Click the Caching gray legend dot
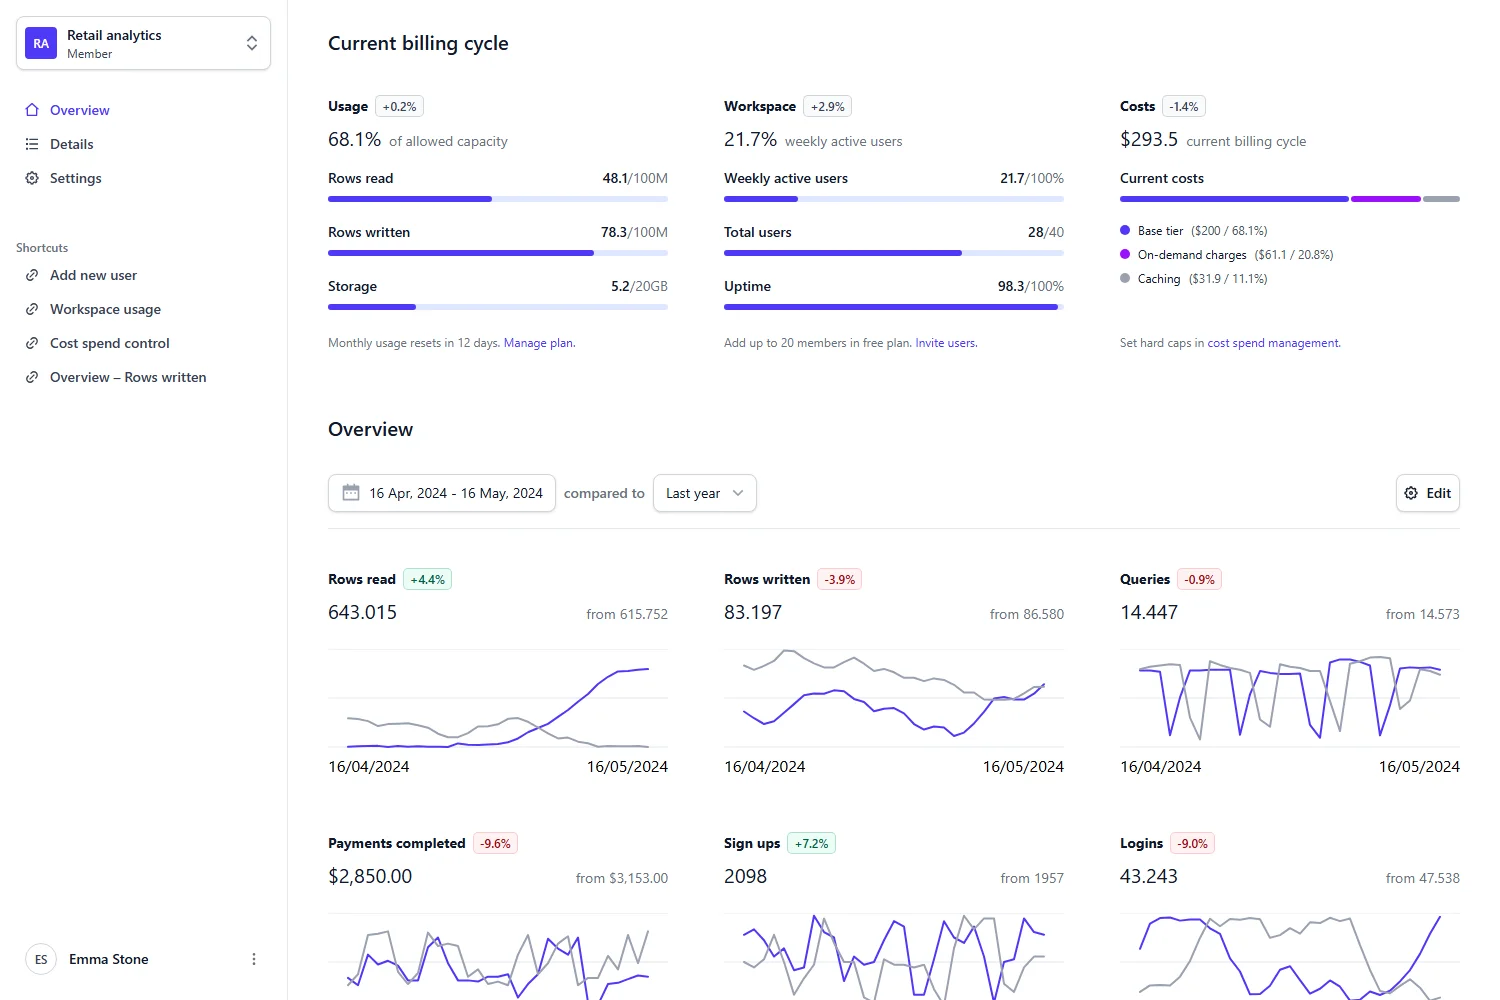This screenshot has width=1500, height=1000. point(1125,278)
